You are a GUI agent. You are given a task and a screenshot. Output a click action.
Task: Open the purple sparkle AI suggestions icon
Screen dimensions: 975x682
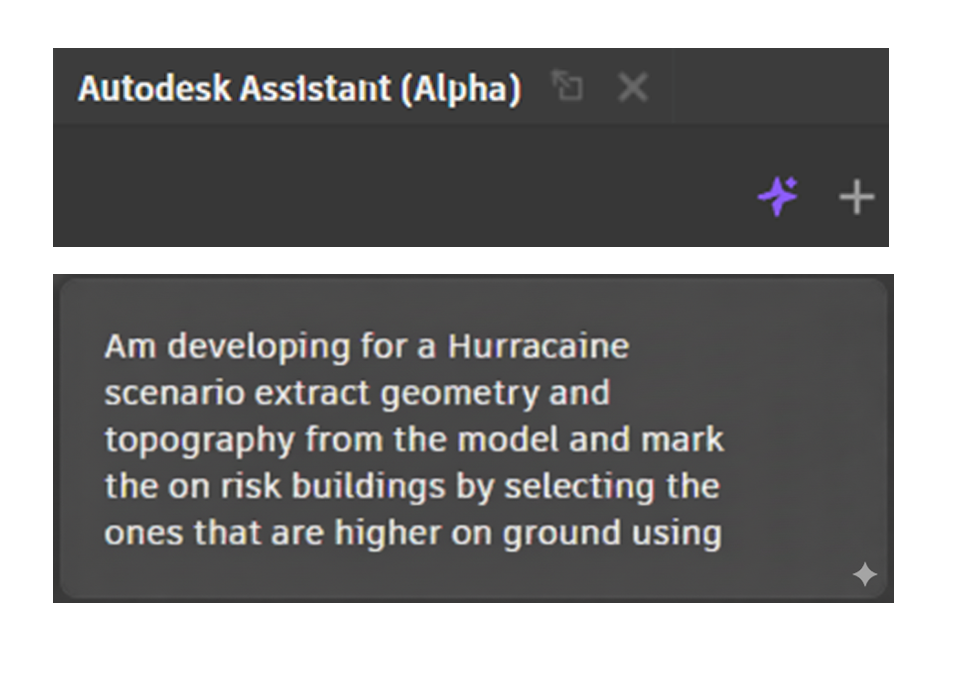778,197
